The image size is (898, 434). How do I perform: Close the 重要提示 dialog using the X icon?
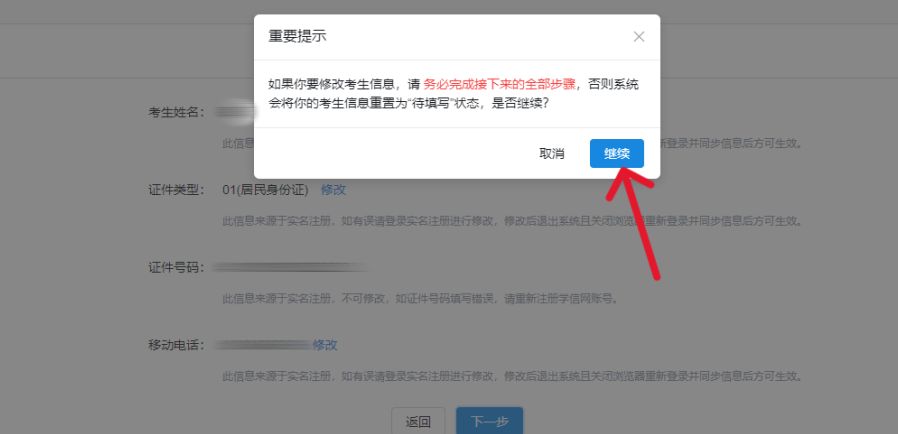point(639,37)
